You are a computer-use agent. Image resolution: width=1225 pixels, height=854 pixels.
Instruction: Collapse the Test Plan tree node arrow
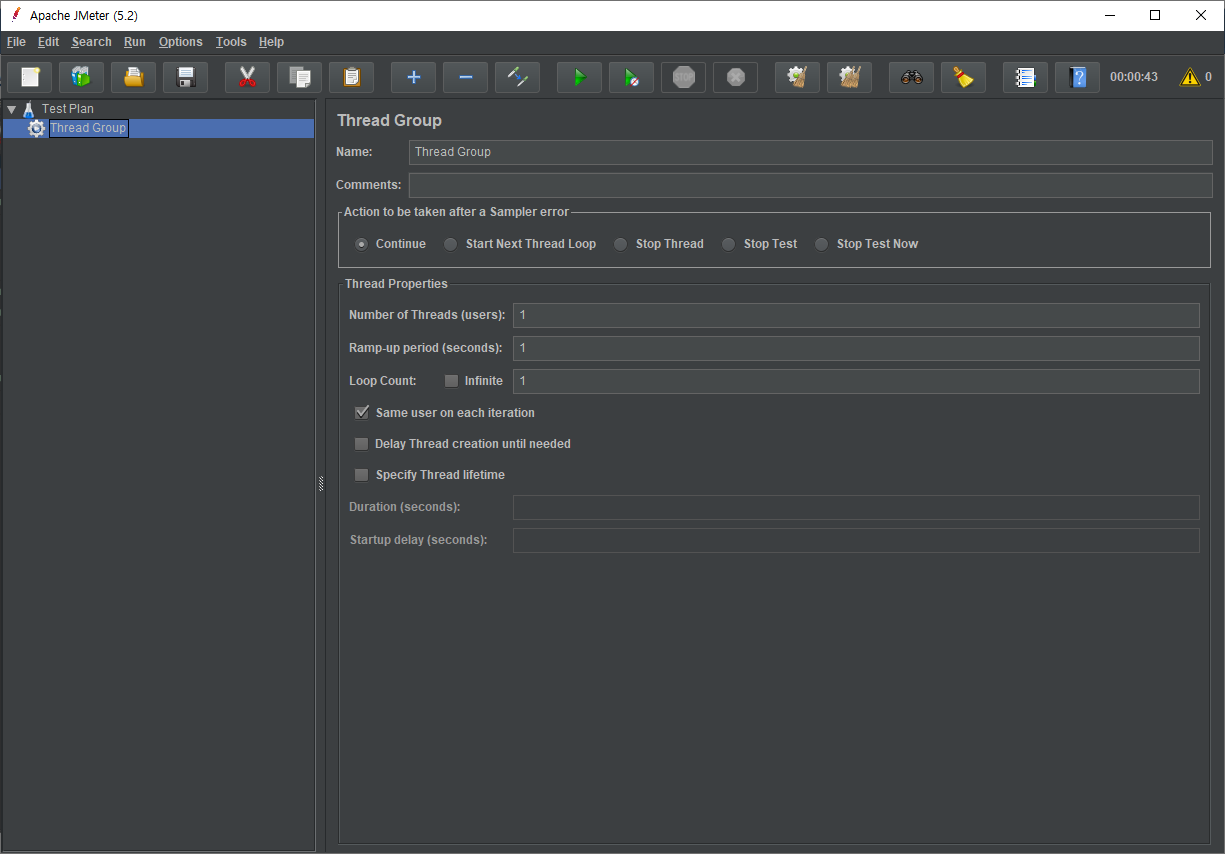[12, 109]
